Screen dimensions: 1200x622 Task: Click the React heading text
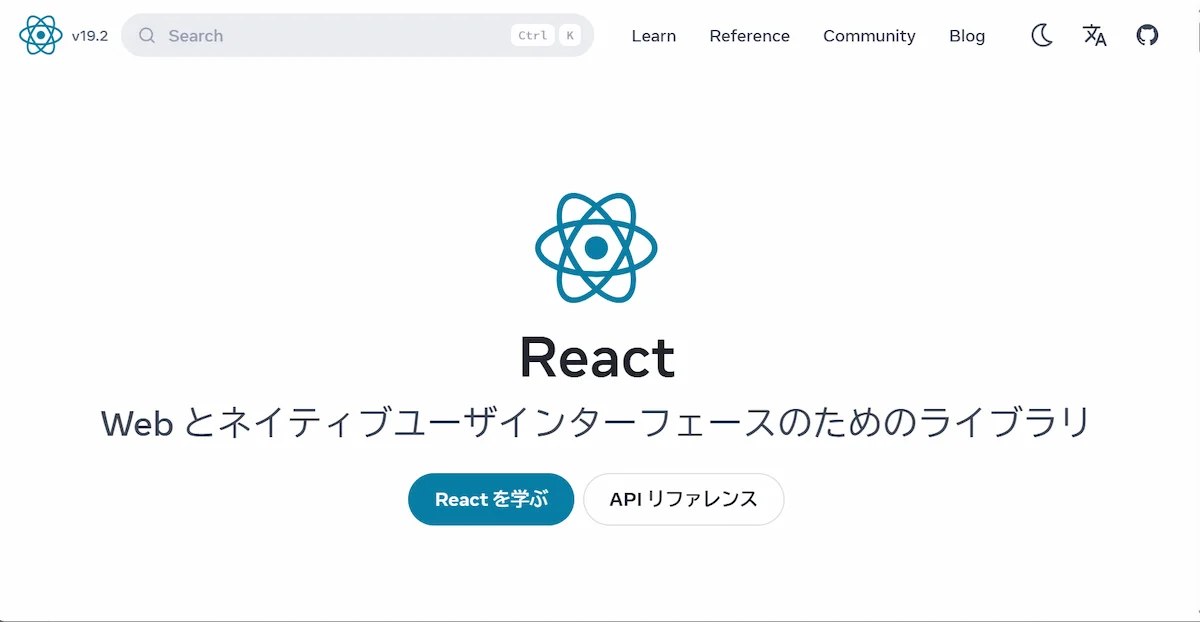coord(597,357)
